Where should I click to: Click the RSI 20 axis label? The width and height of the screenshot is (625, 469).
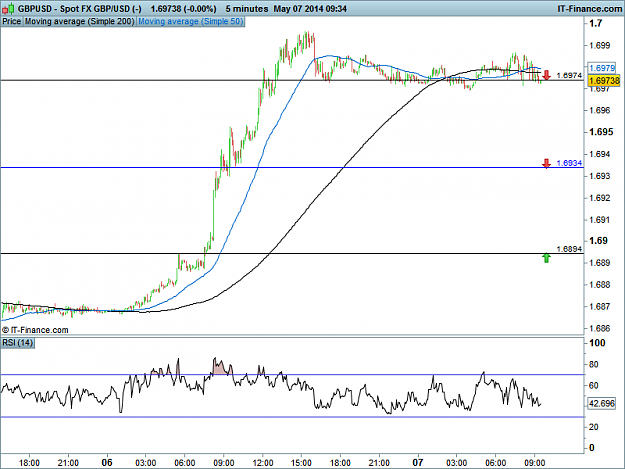[x=594, y=427]
